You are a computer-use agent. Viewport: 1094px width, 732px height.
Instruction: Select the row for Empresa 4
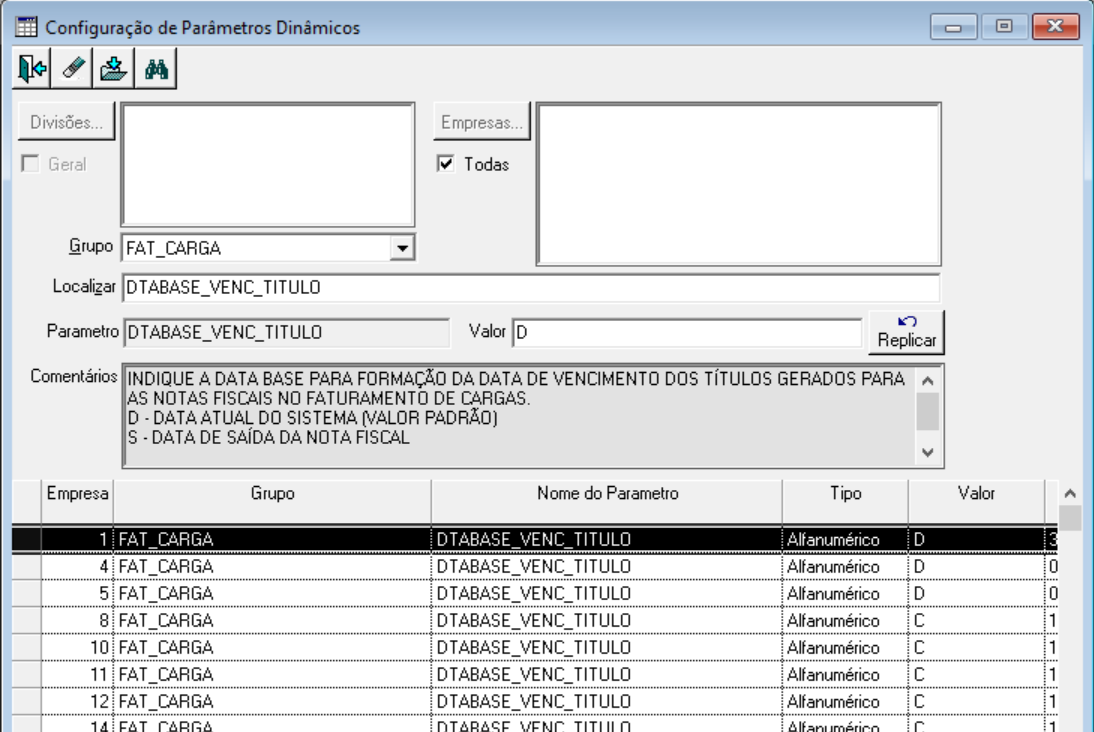534,567
